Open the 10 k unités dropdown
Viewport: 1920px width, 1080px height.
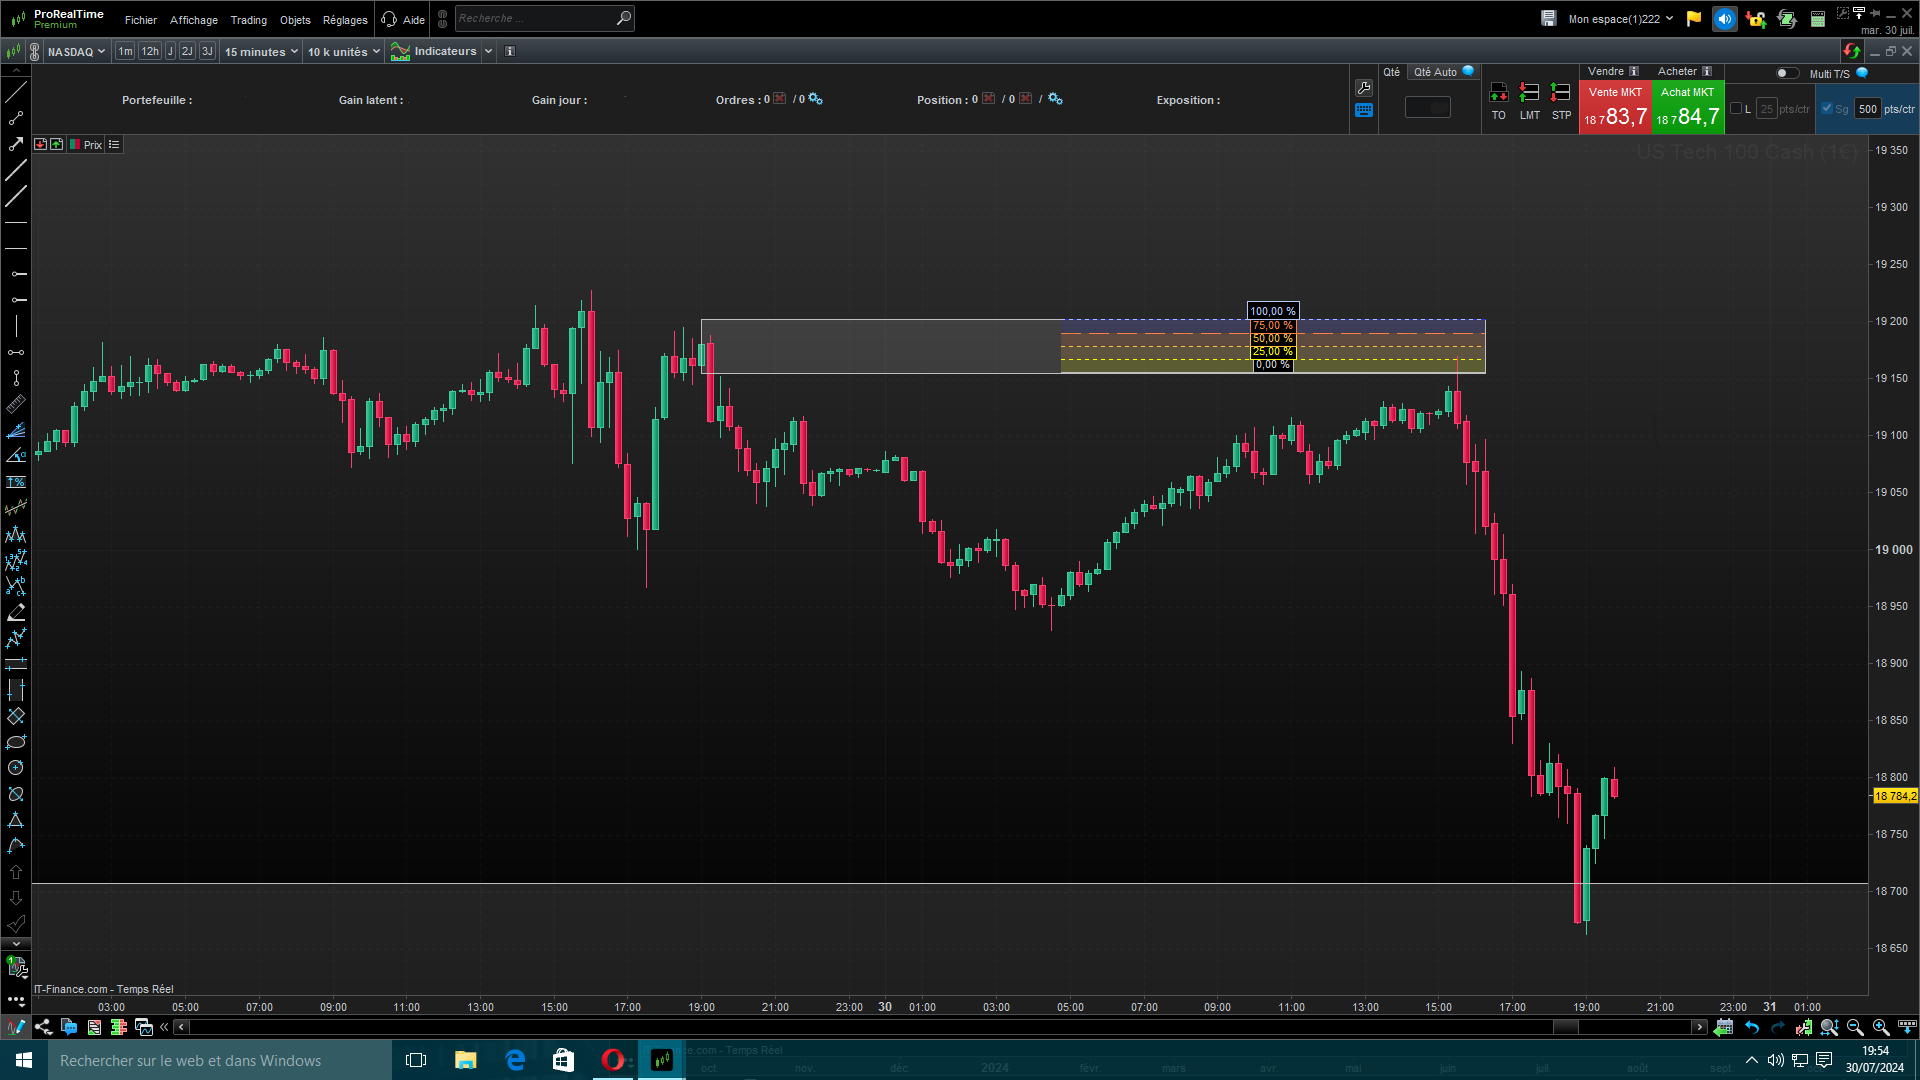click(343, 51)
